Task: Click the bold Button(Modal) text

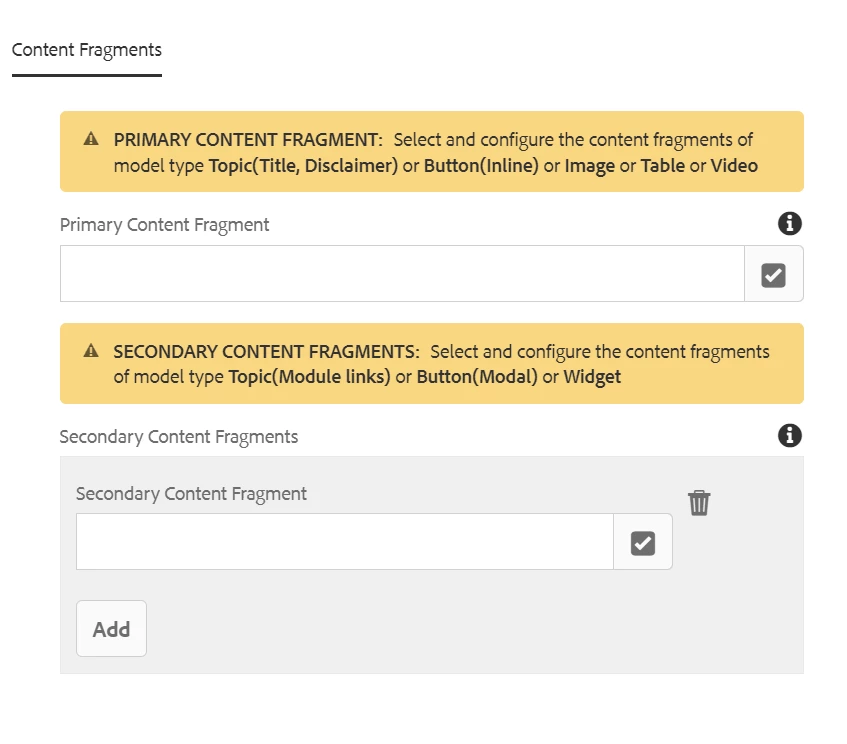Action: click(475, 378)
